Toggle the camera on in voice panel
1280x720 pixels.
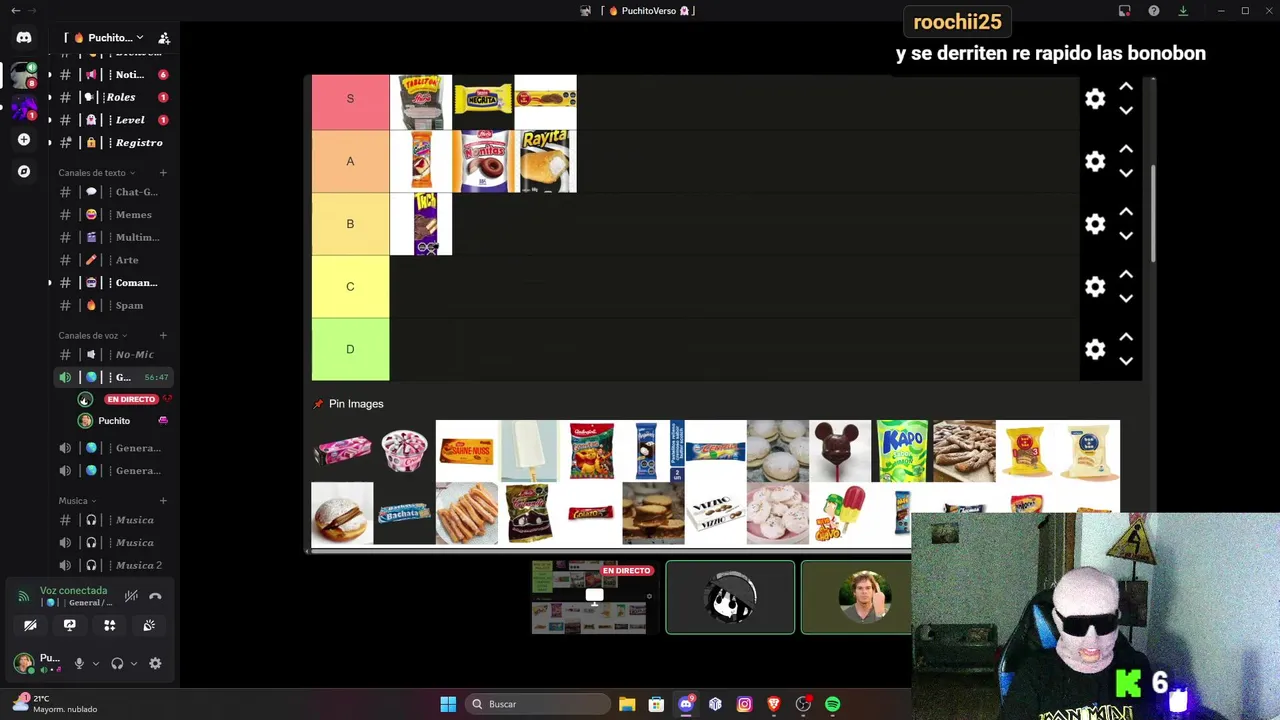pos(30,625)
